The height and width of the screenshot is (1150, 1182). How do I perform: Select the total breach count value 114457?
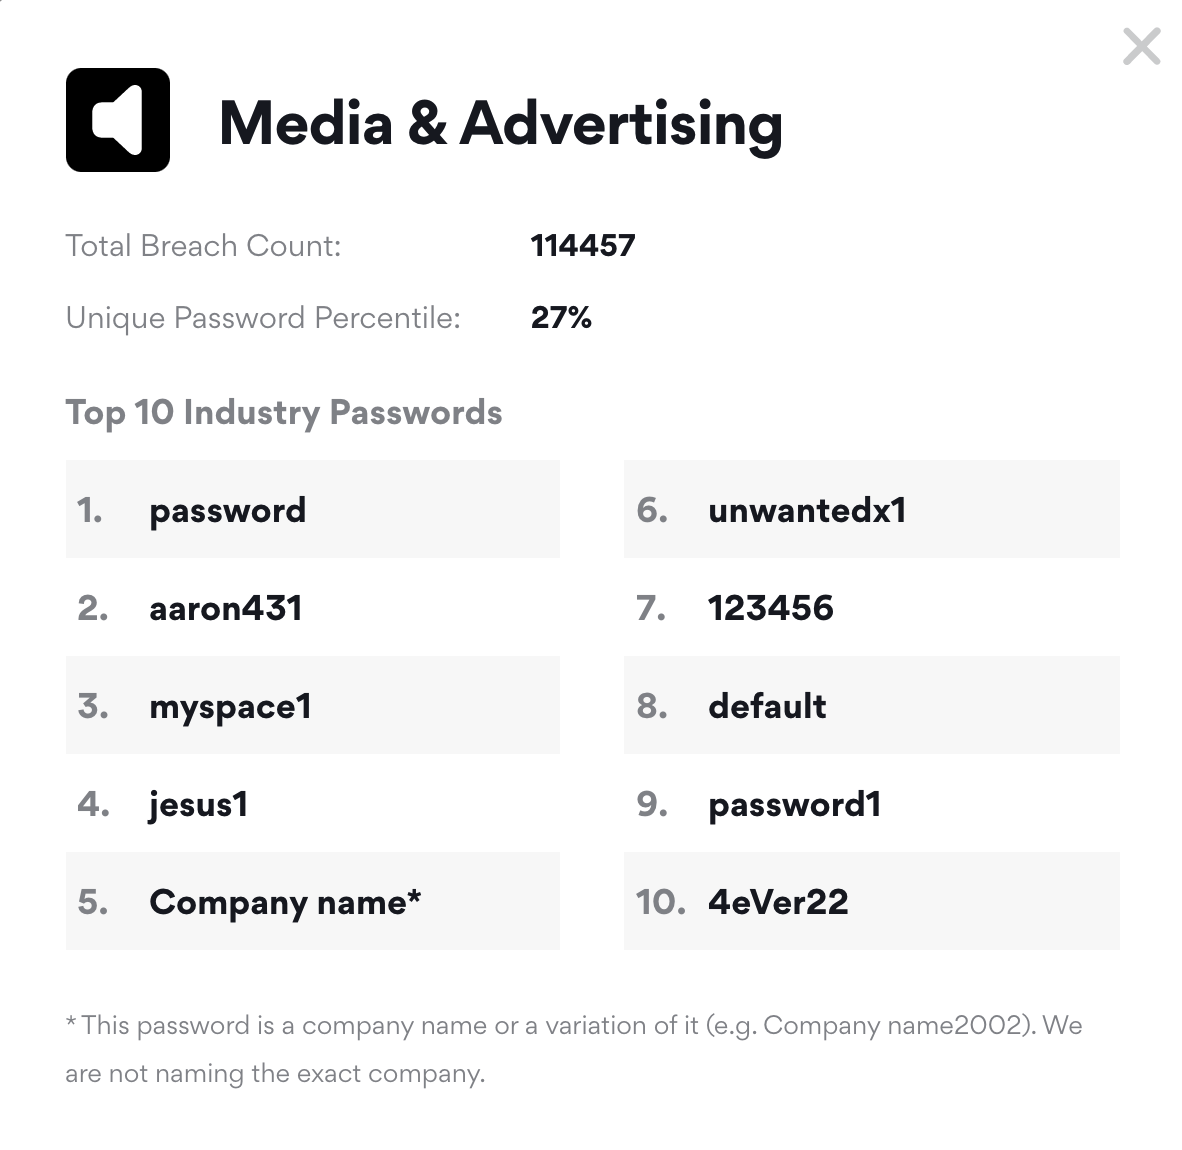(583, 246)
